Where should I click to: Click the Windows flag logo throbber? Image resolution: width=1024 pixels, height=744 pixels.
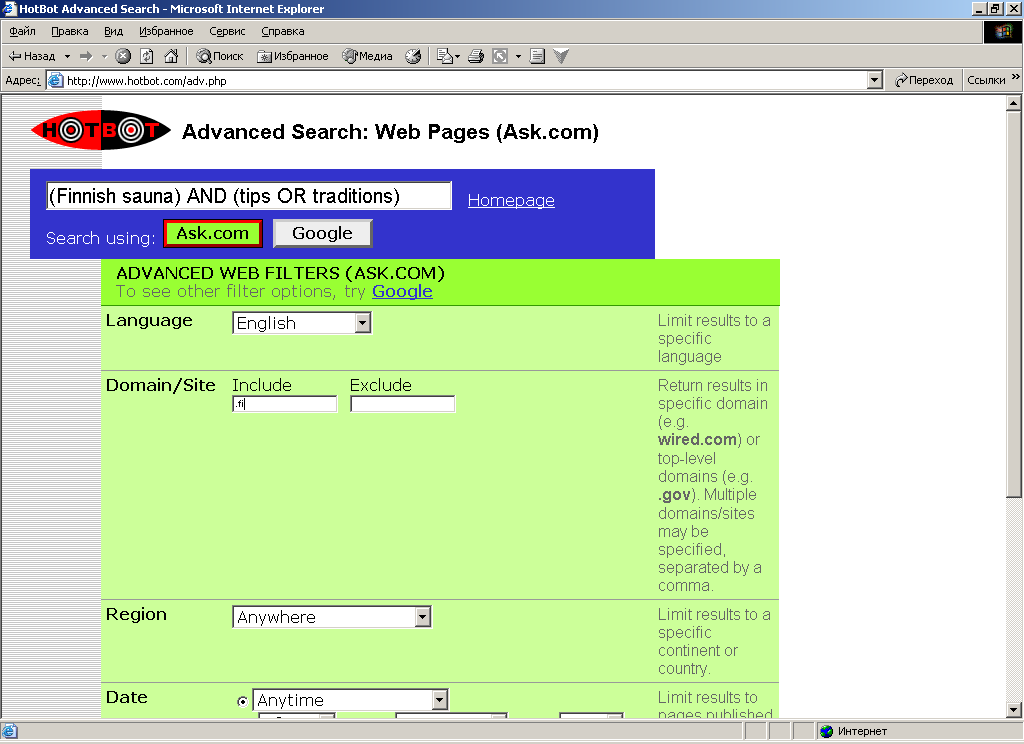tap(1003, 31)
